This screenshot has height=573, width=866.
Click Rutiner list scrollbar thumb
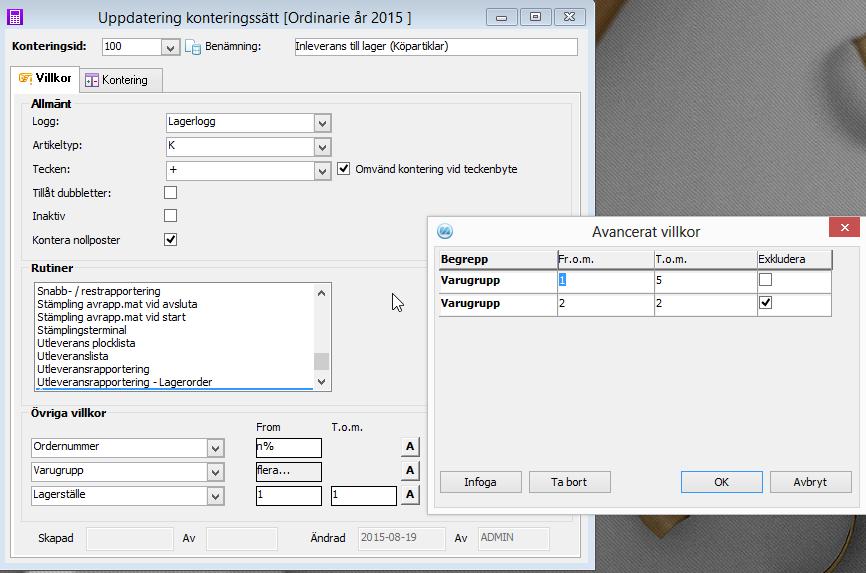[x=321, y=361]
